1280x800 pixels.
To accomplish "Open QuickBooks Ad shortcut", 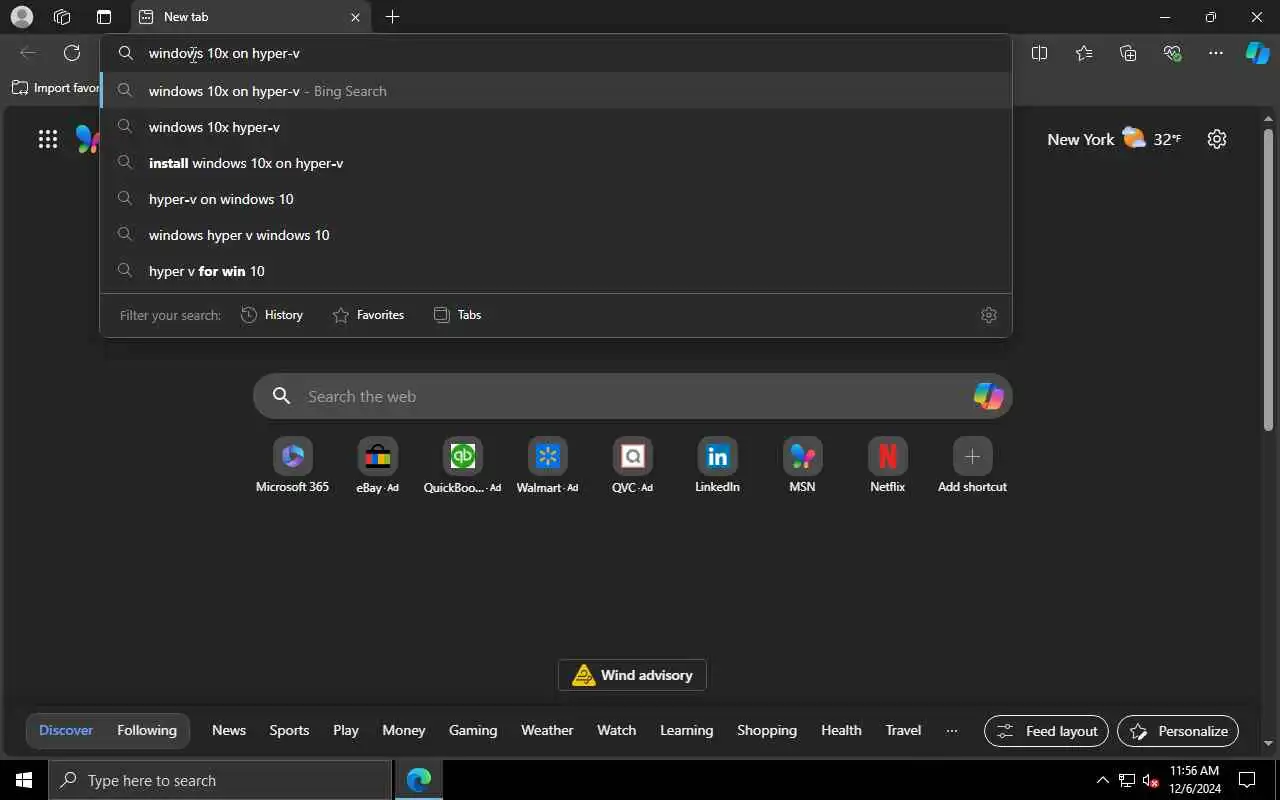I will pyautogui.click(x=462, y=466).
